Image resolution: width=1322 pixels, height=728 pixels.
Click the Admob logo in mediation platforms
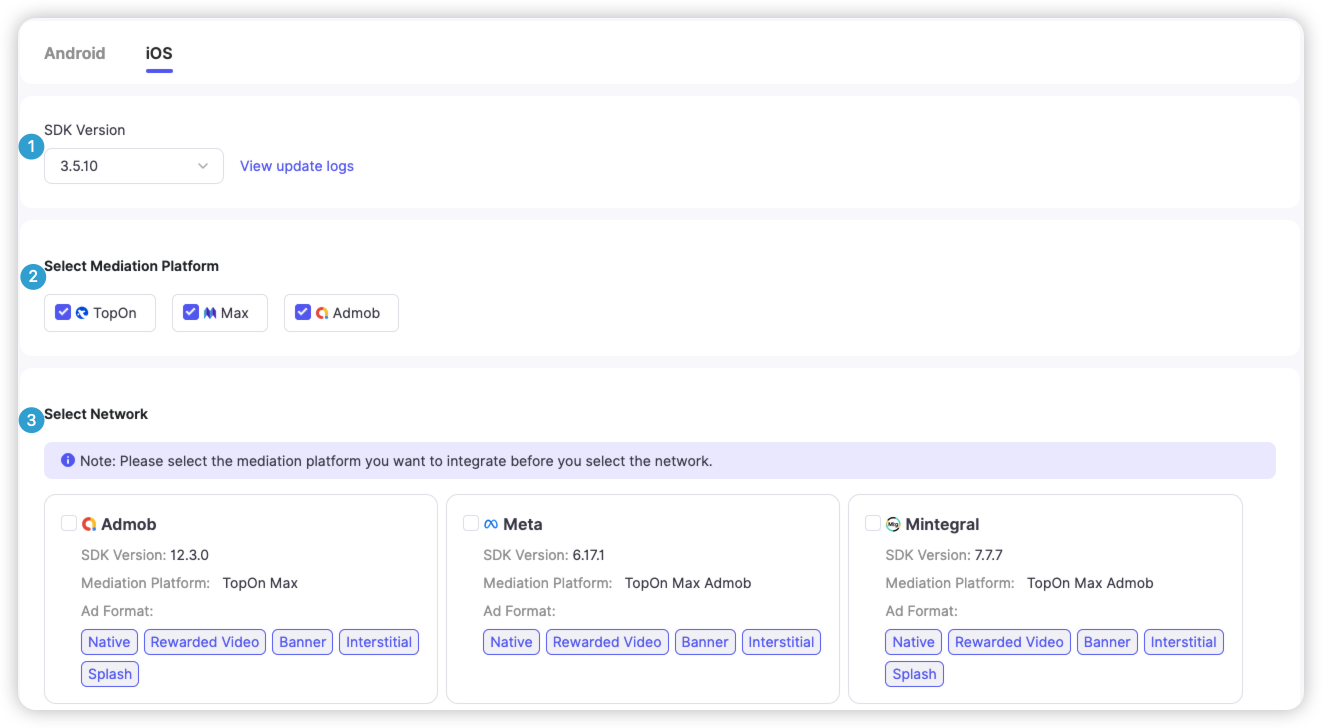(322, 313)
